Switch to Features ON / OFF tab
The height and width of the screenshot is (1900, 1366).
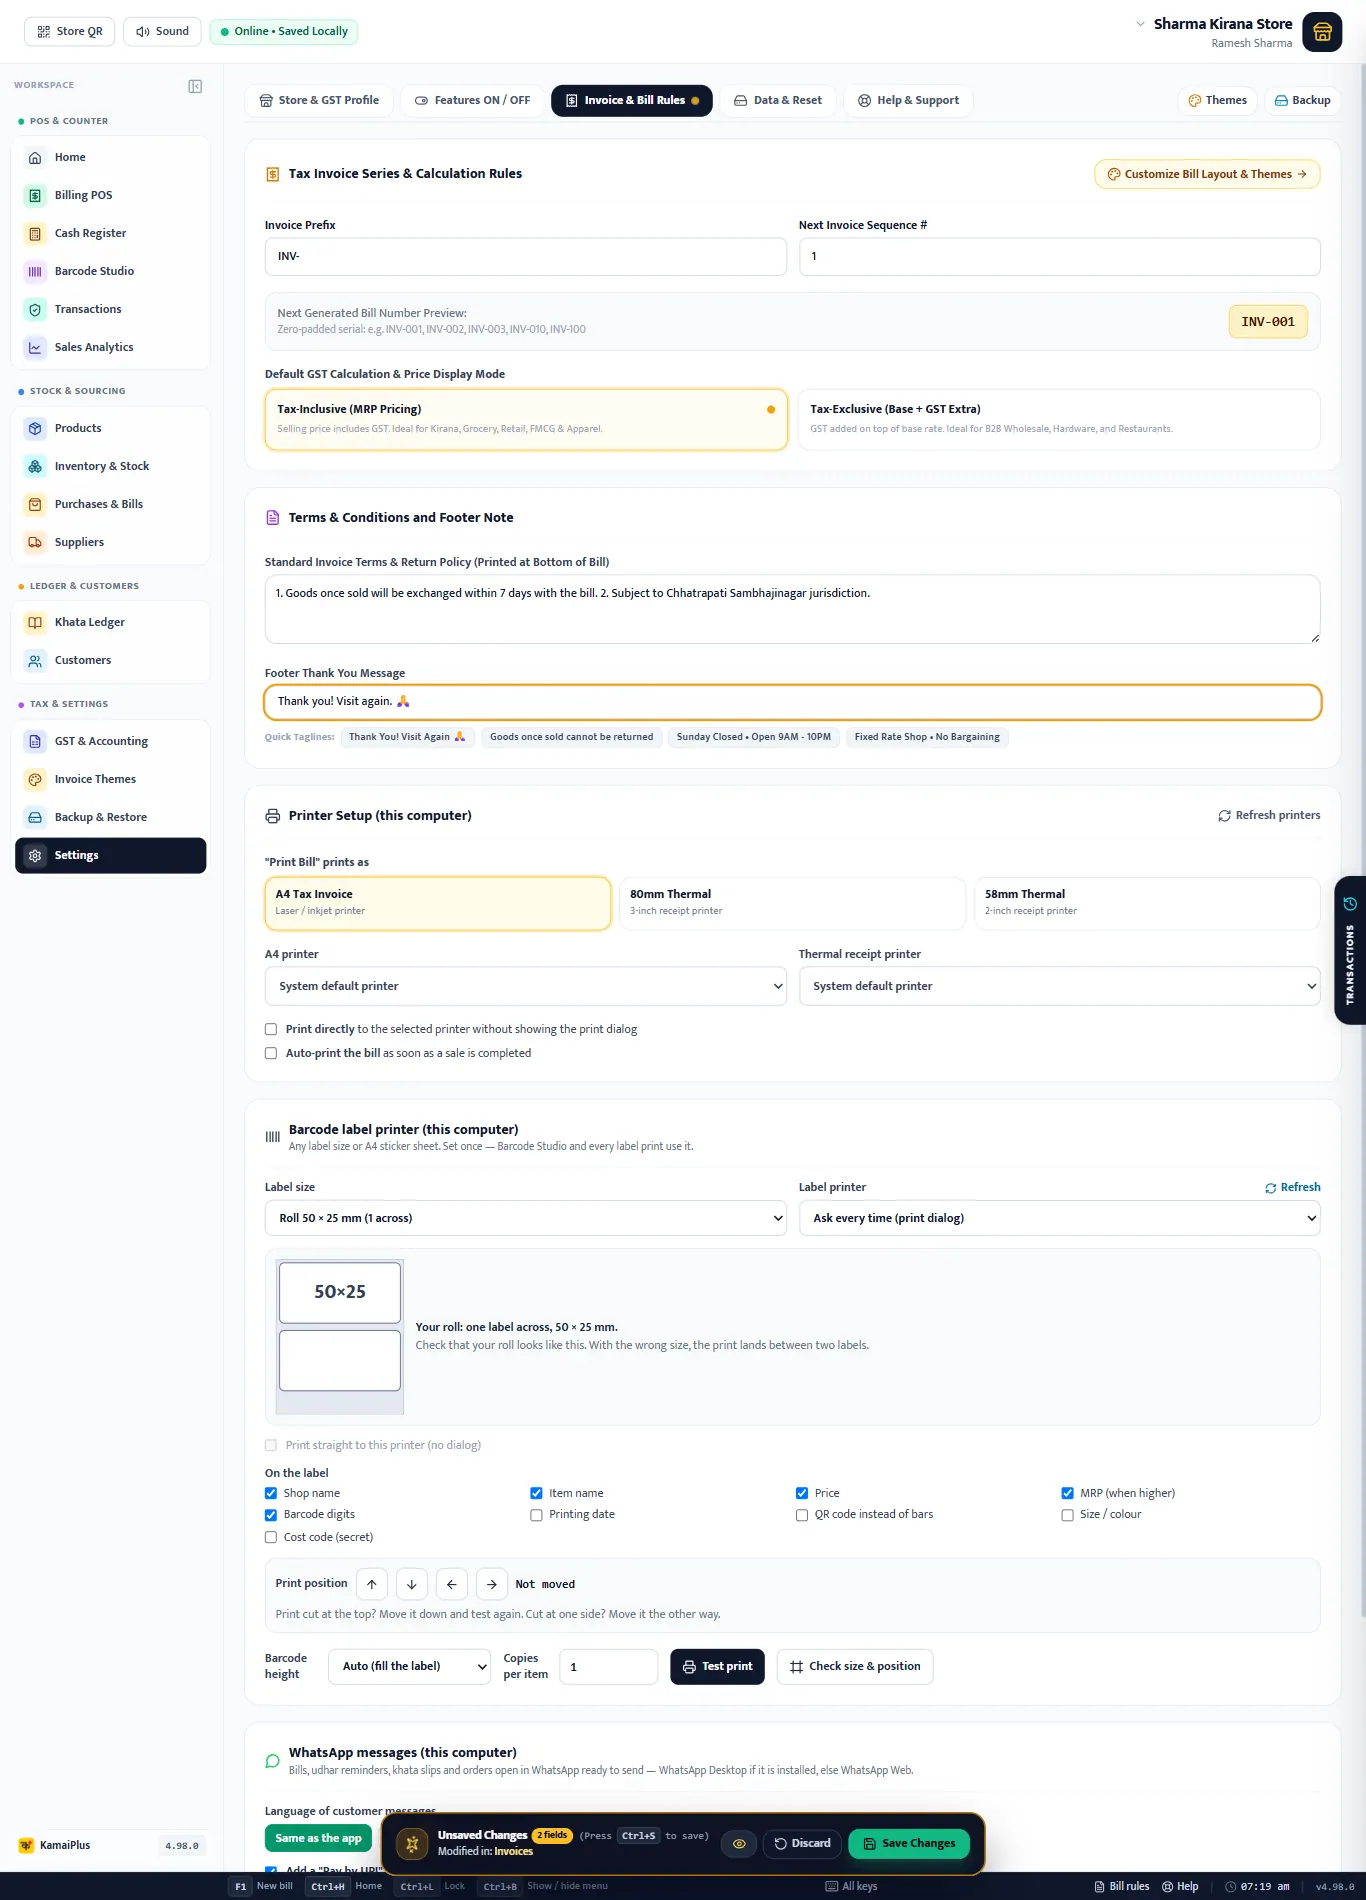click(x=473, y=100)
